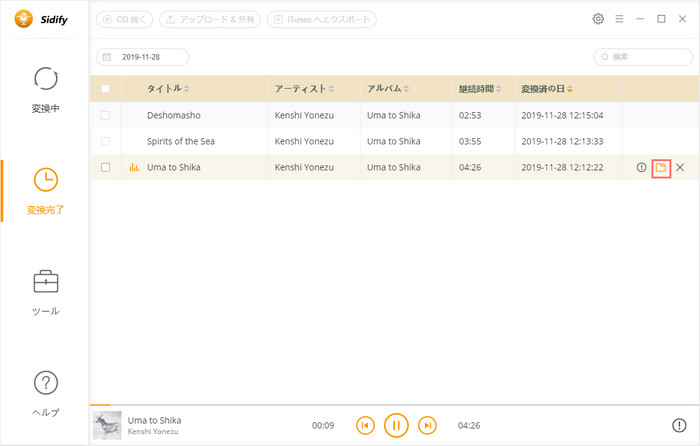Image resolution: width=700 pixels, height=446 pixels.
Task: Click the アップロード & 共有 upload button
Action: point(210,20)
